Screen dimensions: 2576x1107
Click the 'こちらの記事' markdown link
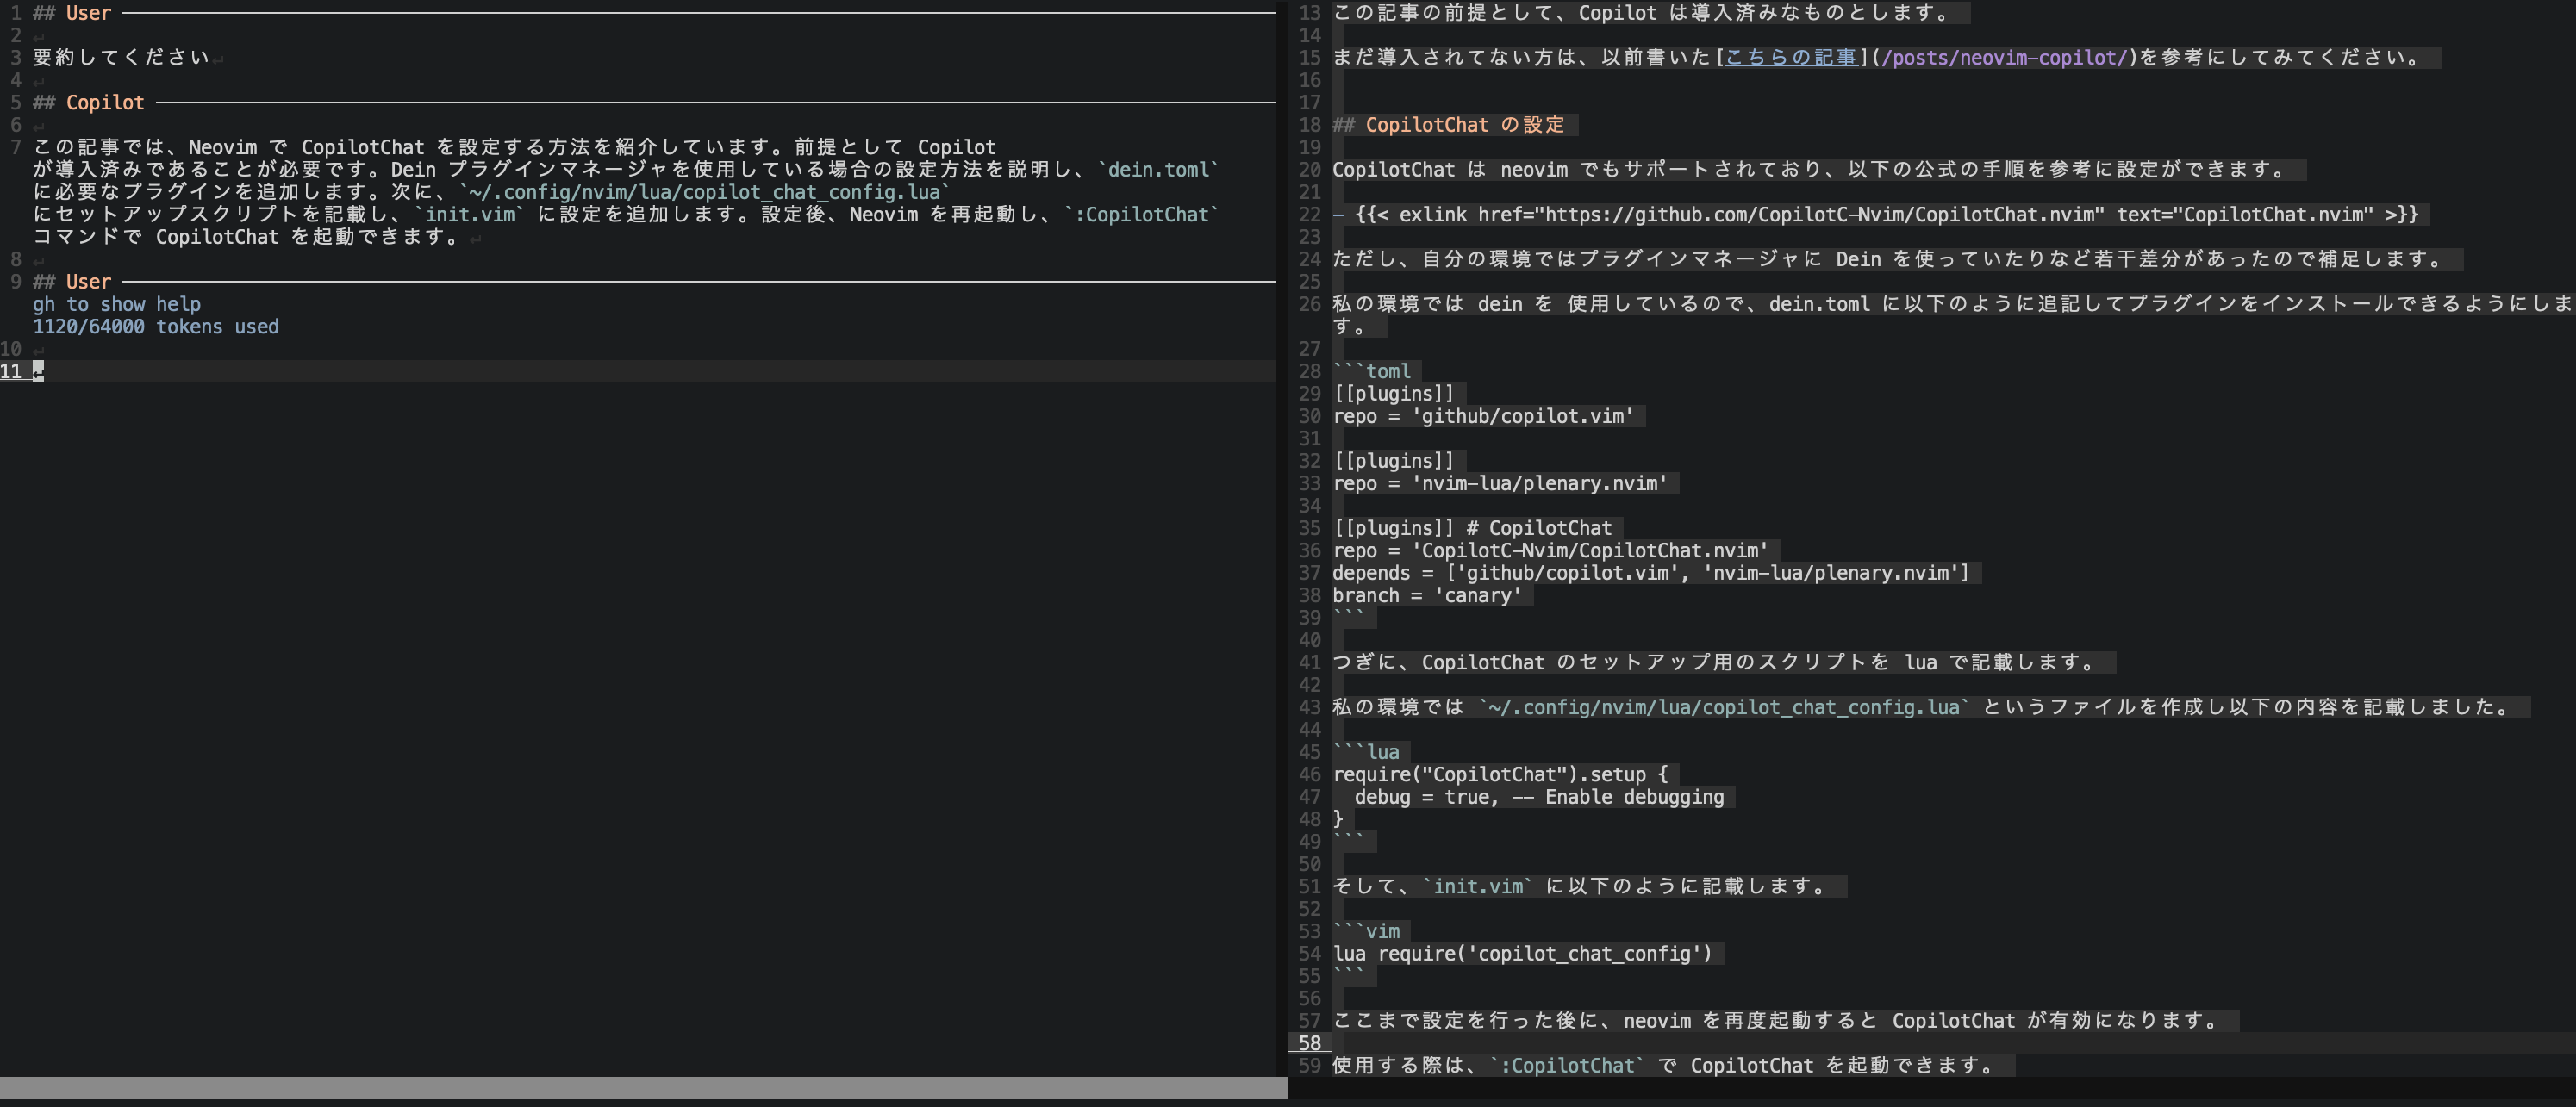coord(1790,57)
